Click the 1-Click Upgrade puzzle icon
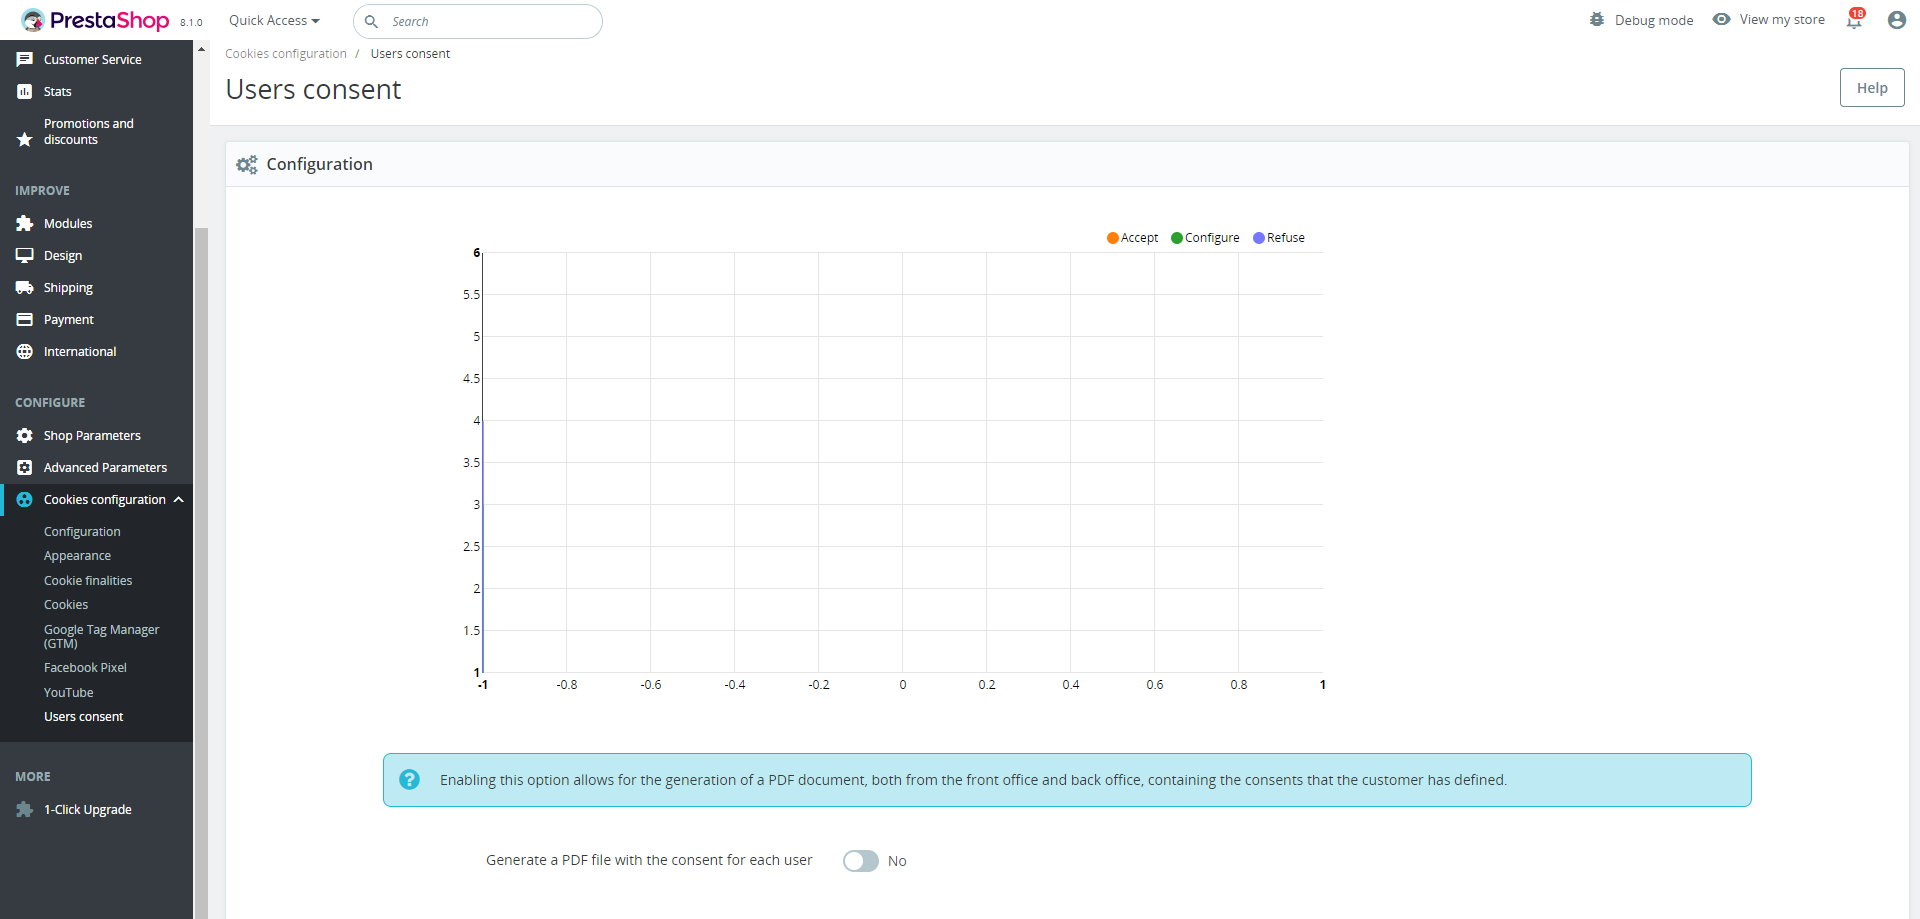Viewport: 1920px width, 919px height. [x=25, y=809]
